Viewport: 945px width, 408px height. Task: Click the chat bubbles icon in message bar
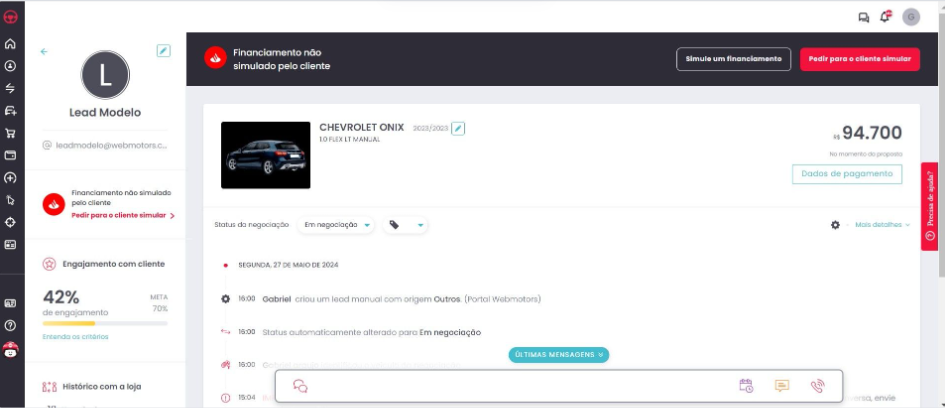(300, 386)
